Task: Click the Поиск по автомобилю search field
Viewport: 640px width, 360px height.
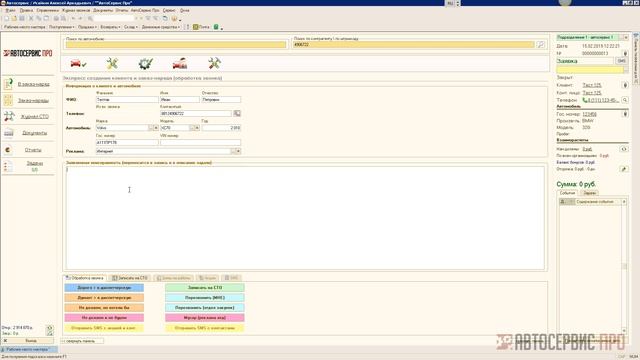Action: (176, 44)
